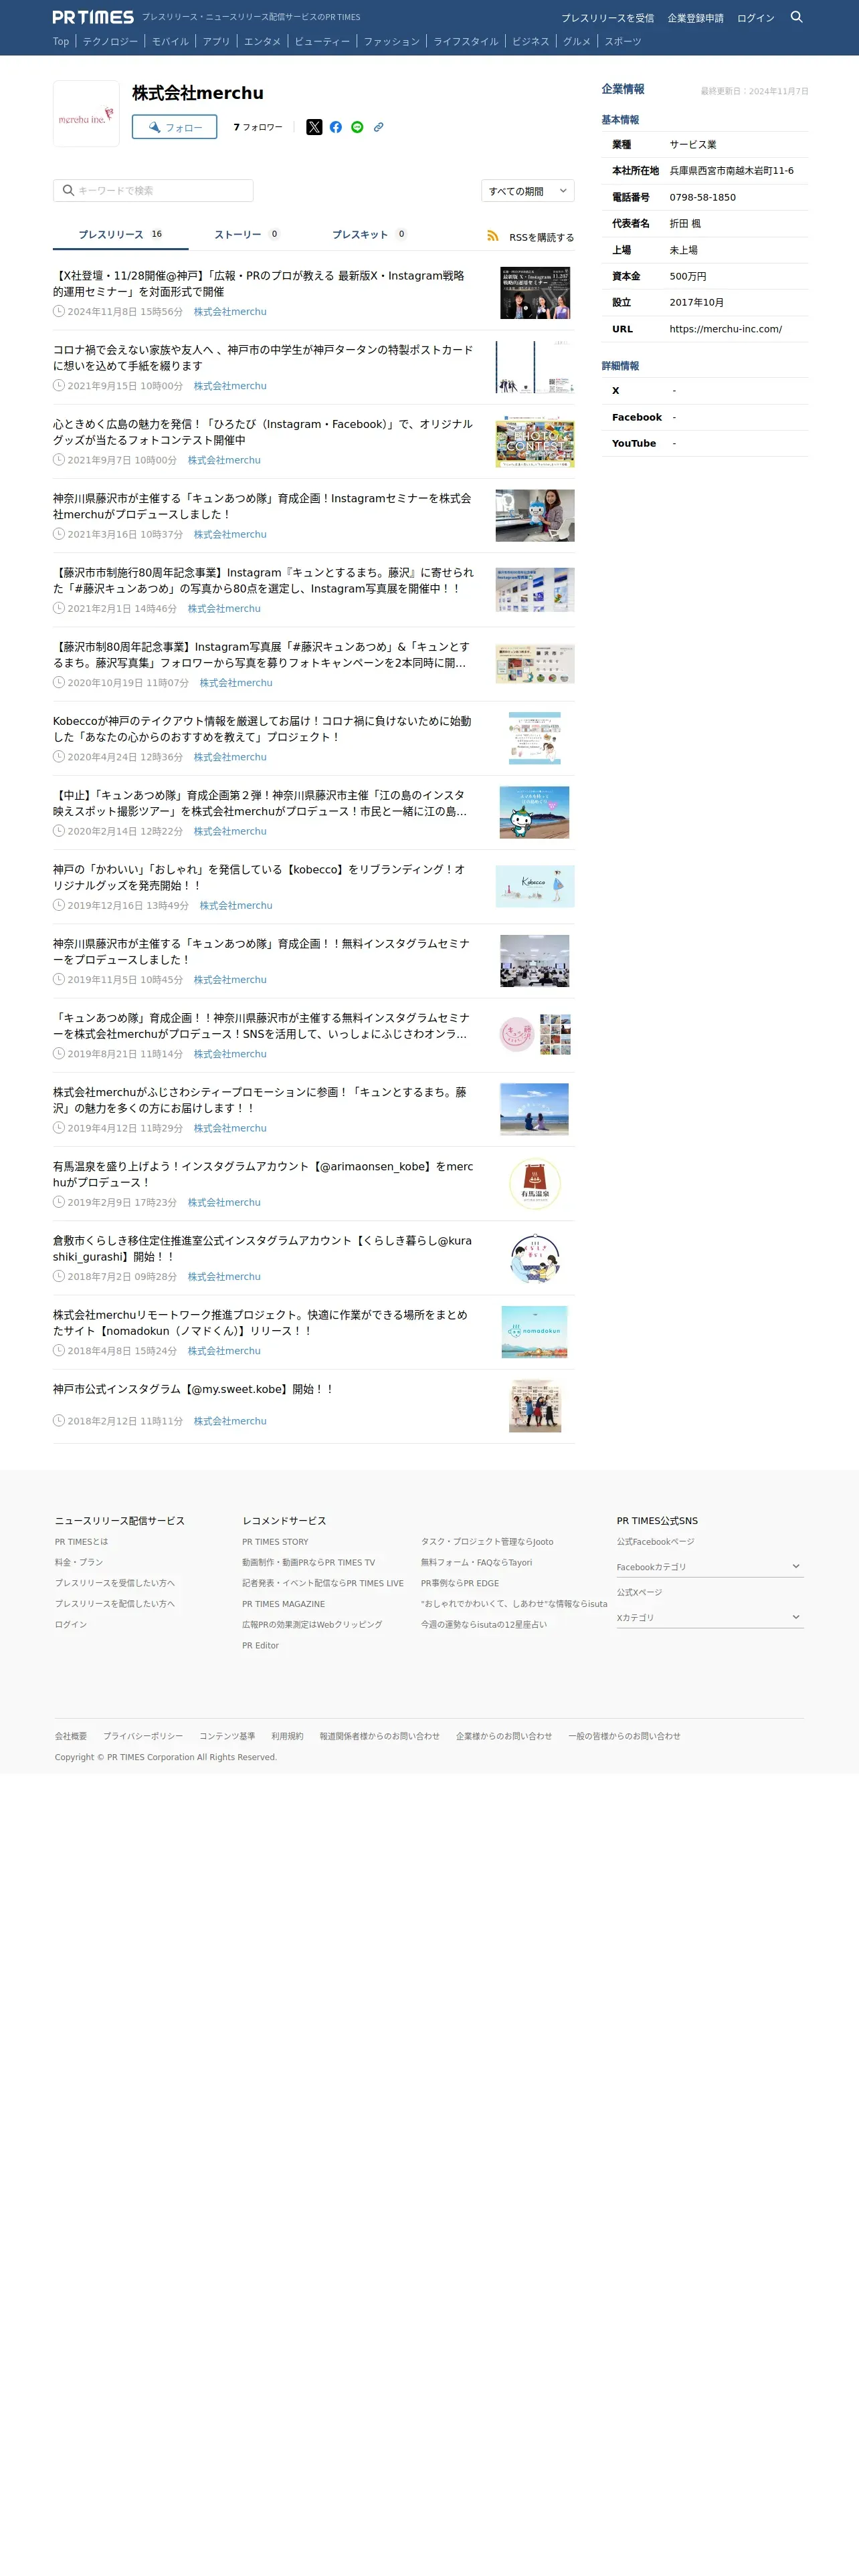Open the ビューティー category in nav
This screenshot has height=2576, width=859.
322,42
